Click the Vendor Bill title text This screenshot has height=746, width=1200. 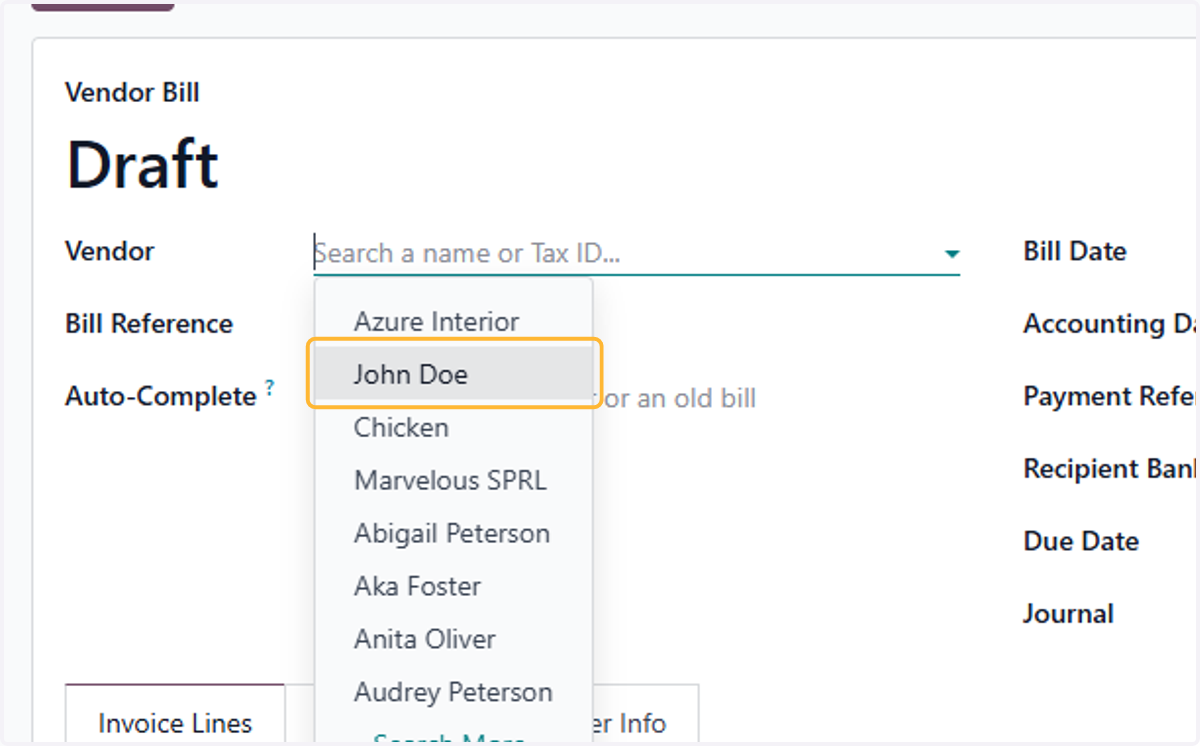coord(132,93)
